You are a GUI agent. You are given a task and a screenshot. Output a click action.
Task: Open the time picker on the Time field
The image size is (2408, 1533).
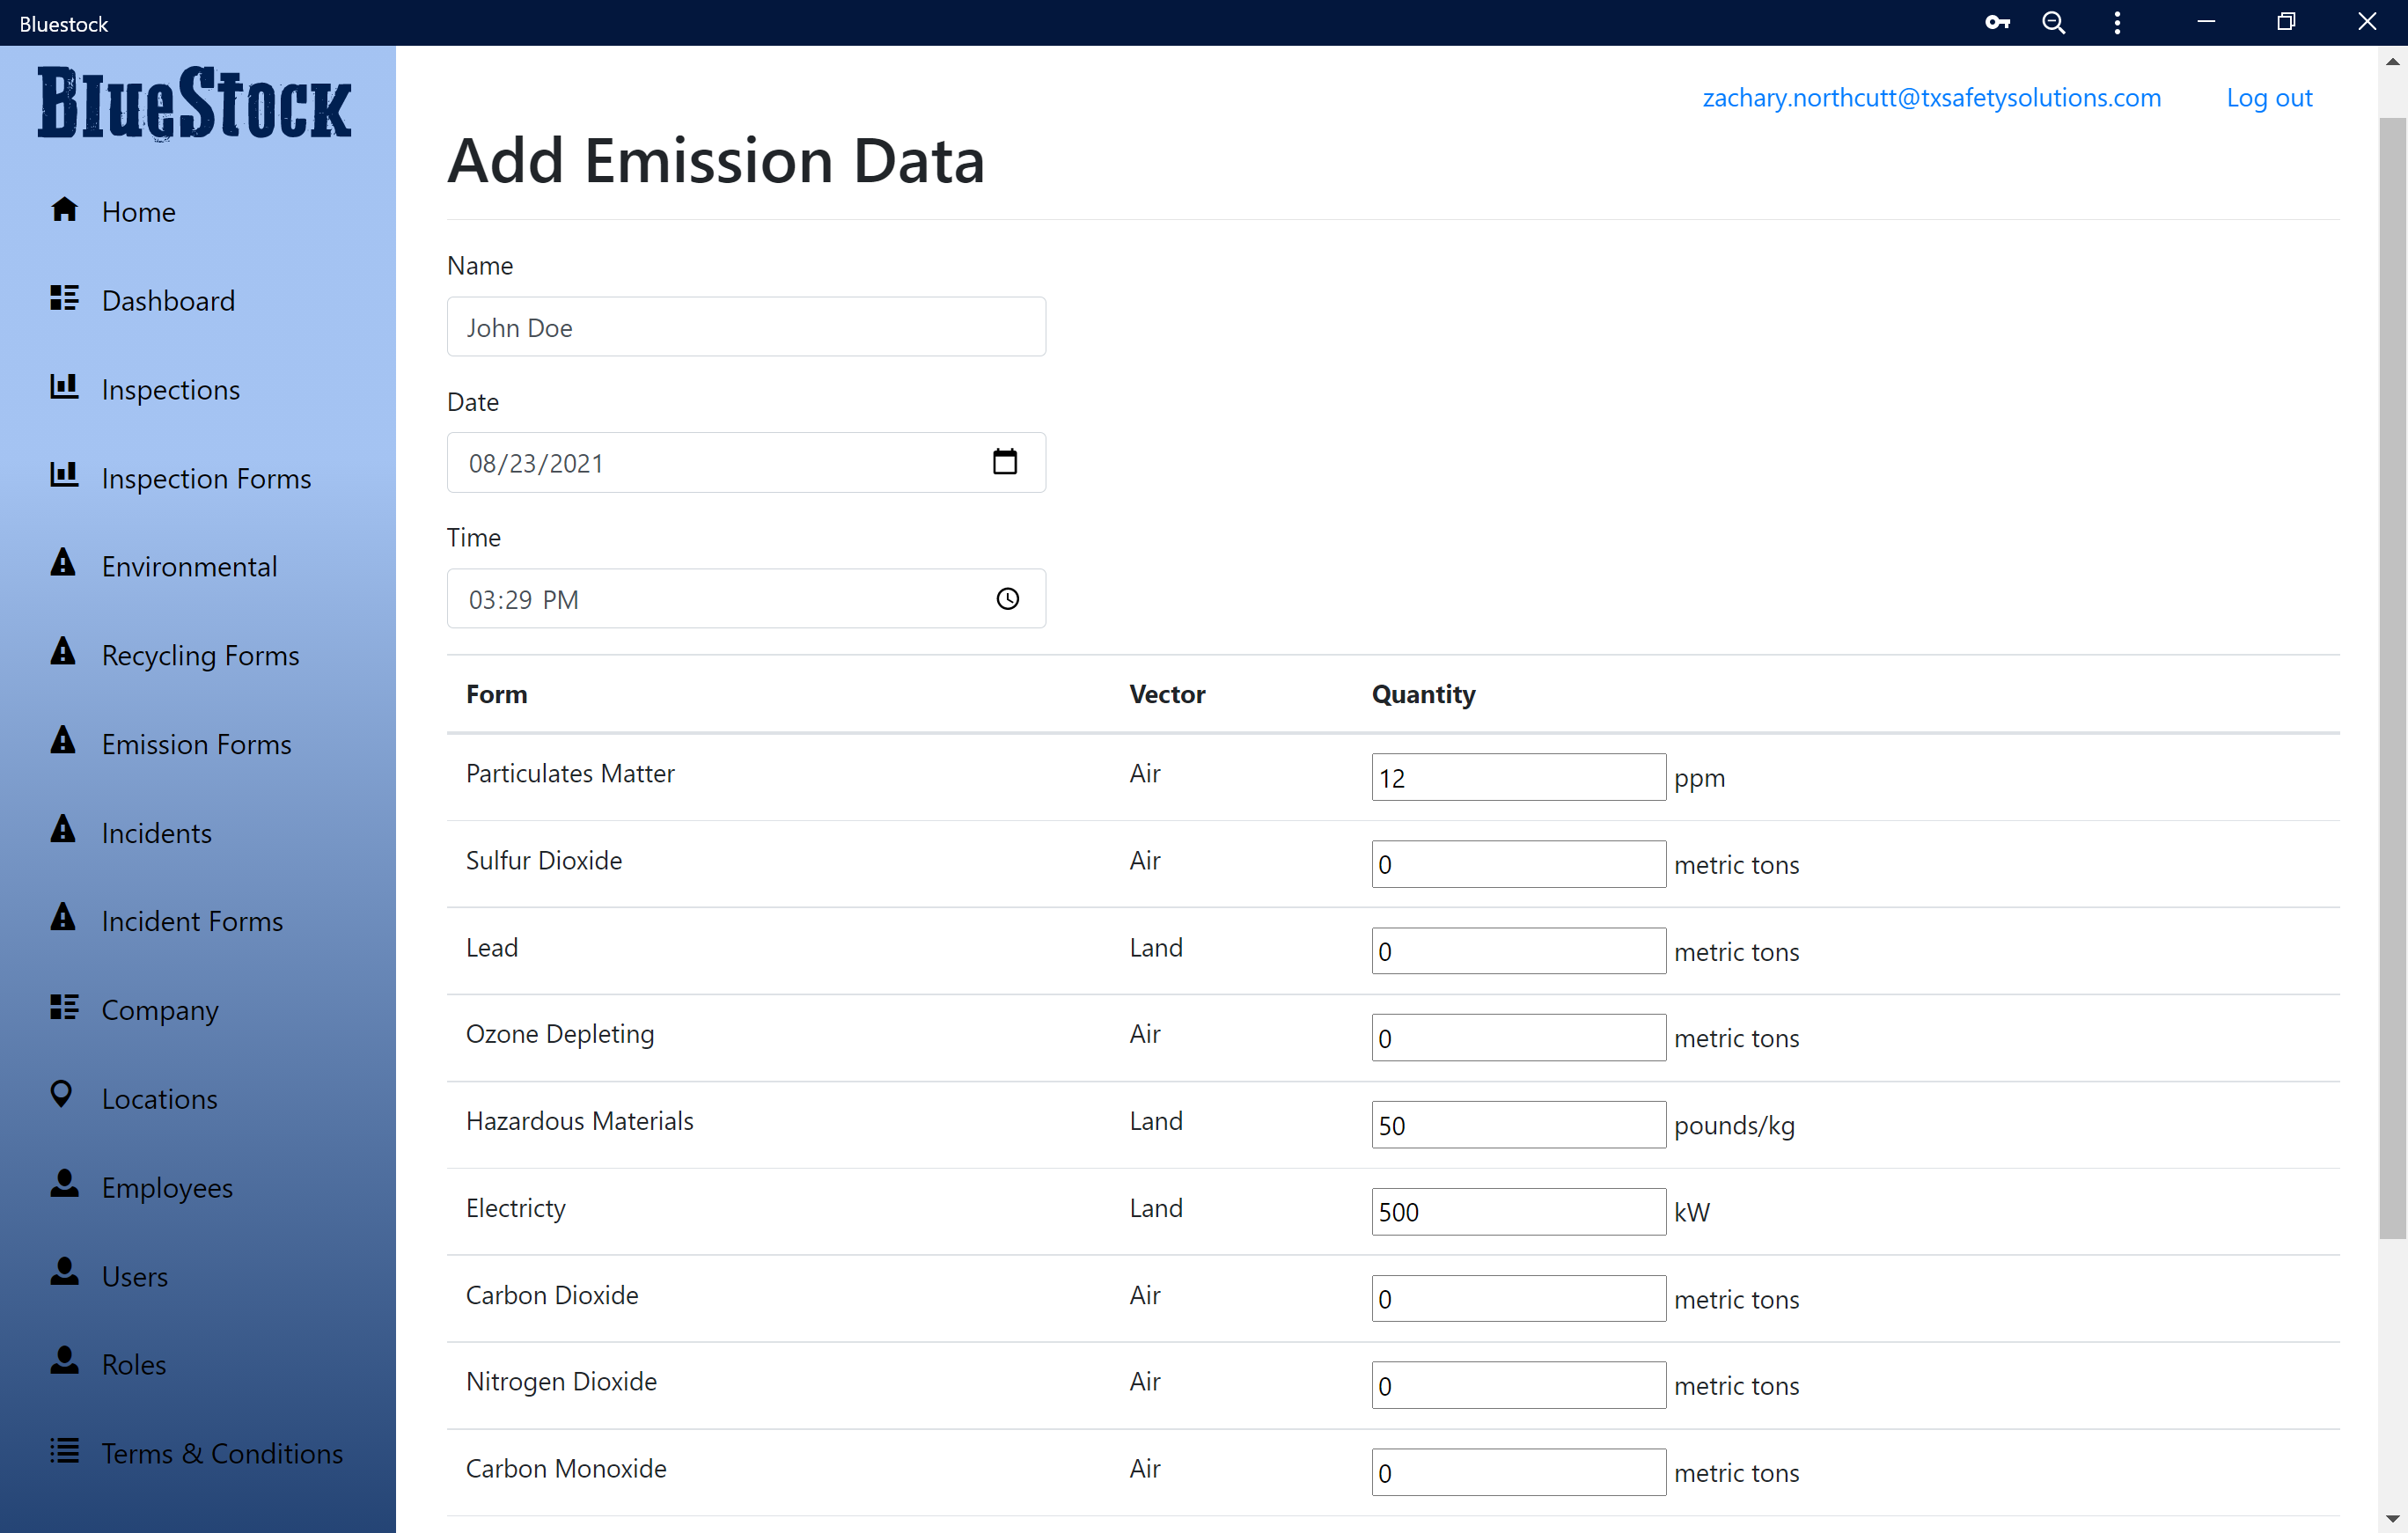[x=1006, y=598]
